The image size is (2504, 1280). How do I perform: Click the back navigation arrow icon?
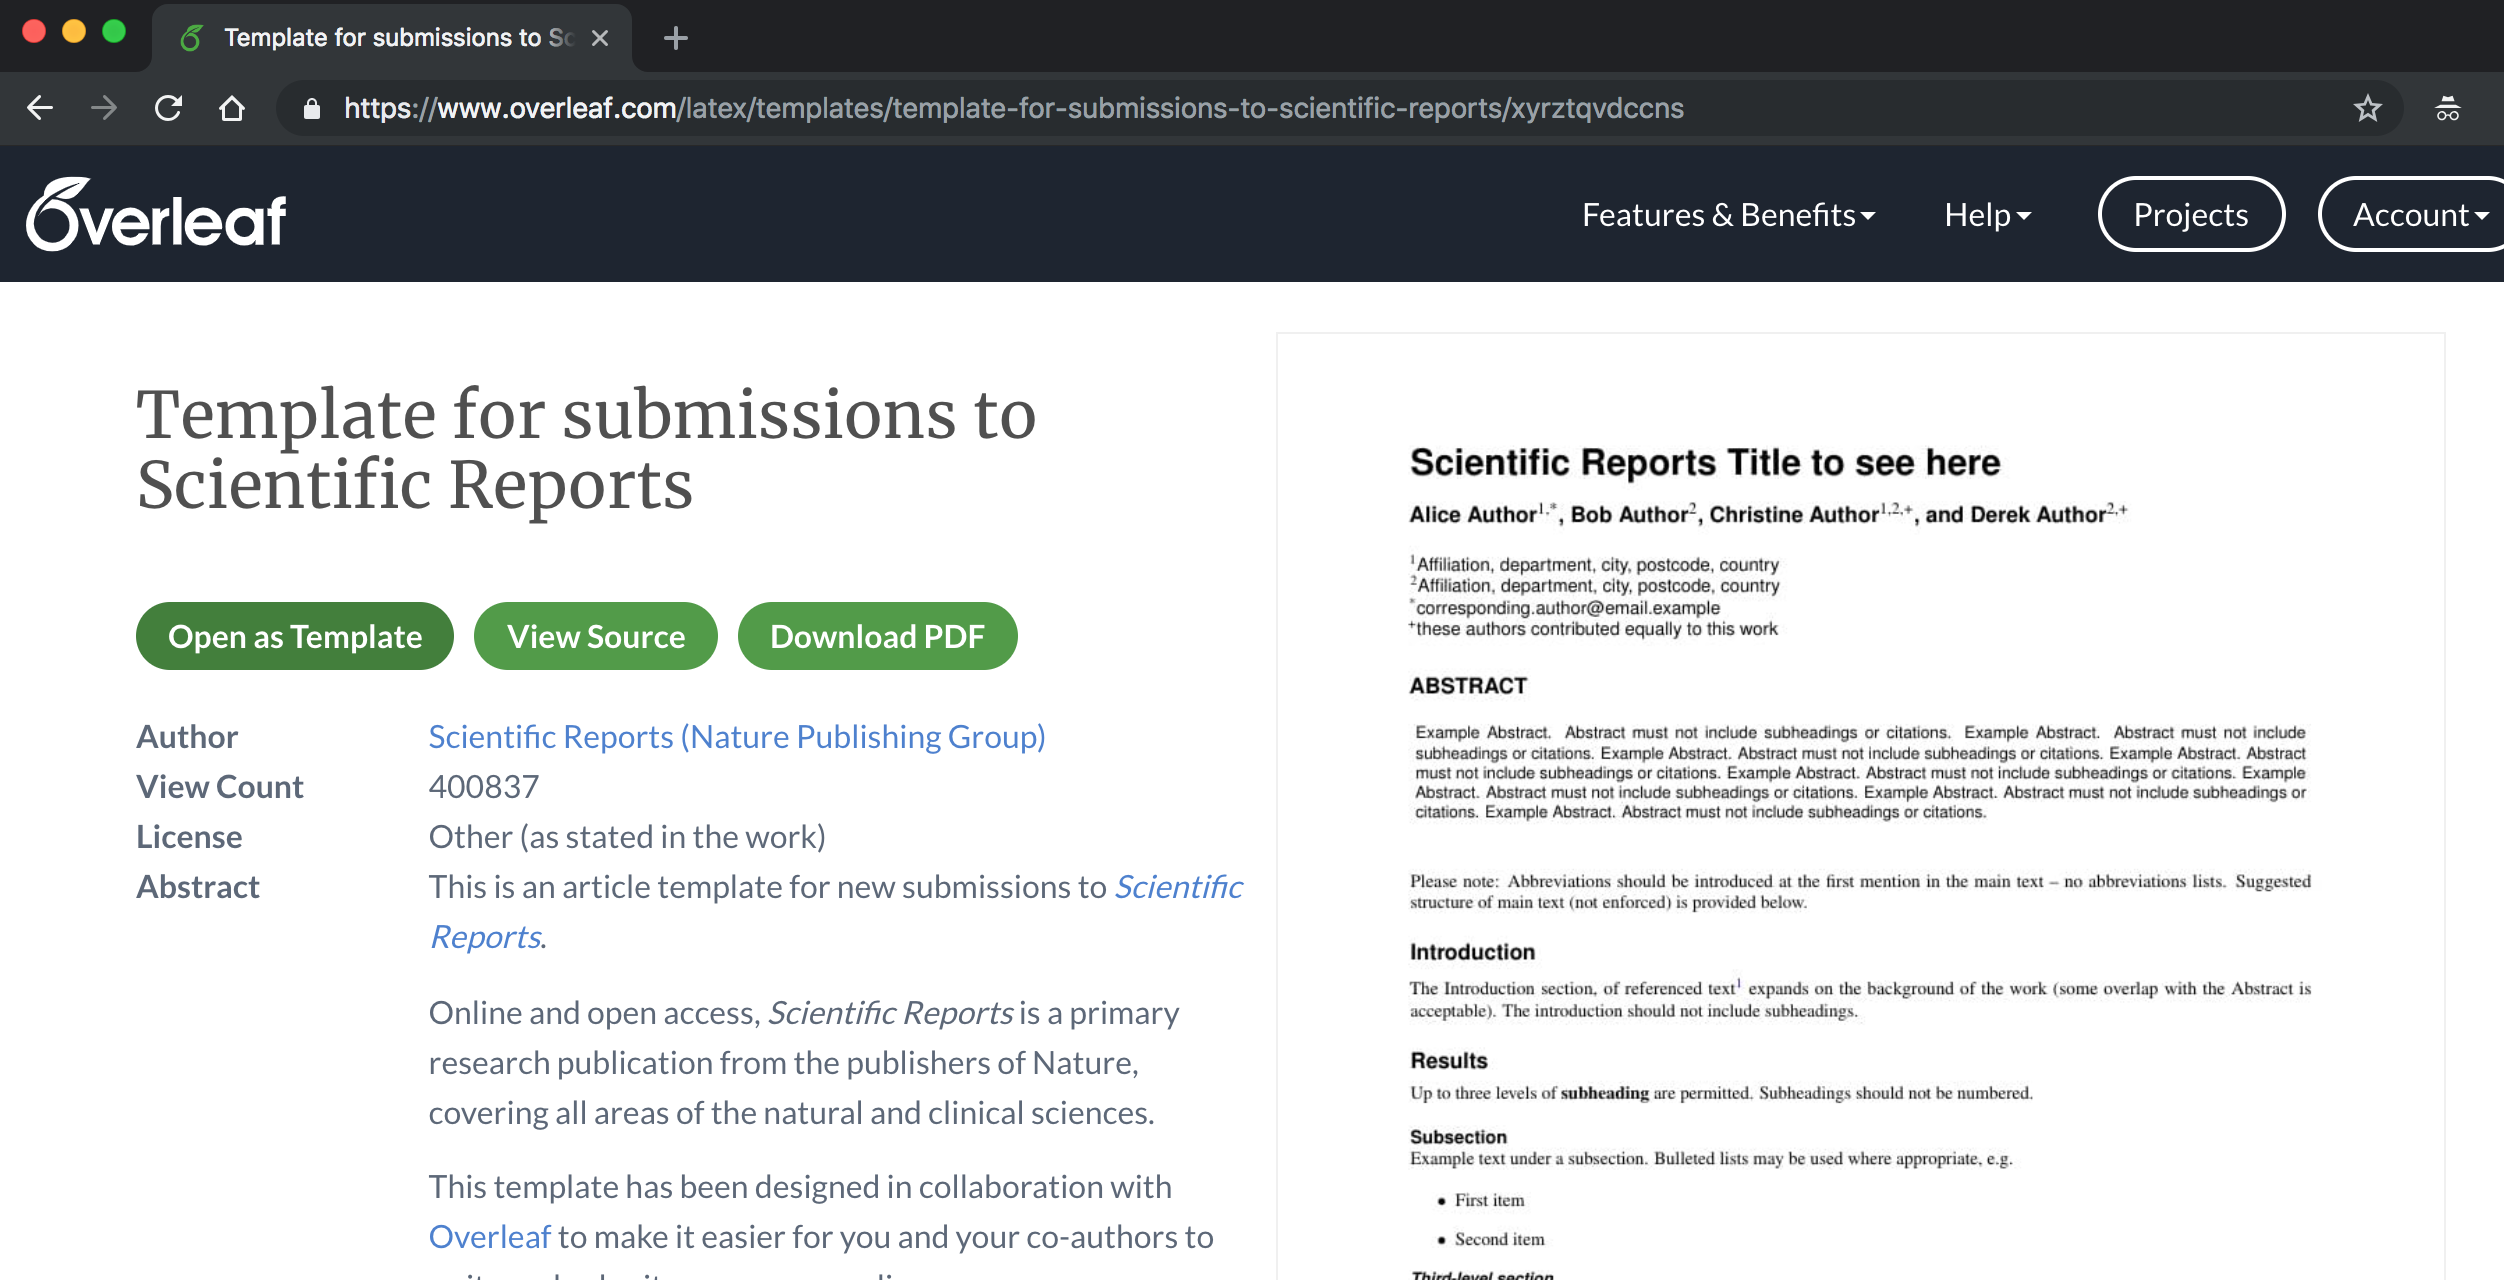tap(41, 109)
